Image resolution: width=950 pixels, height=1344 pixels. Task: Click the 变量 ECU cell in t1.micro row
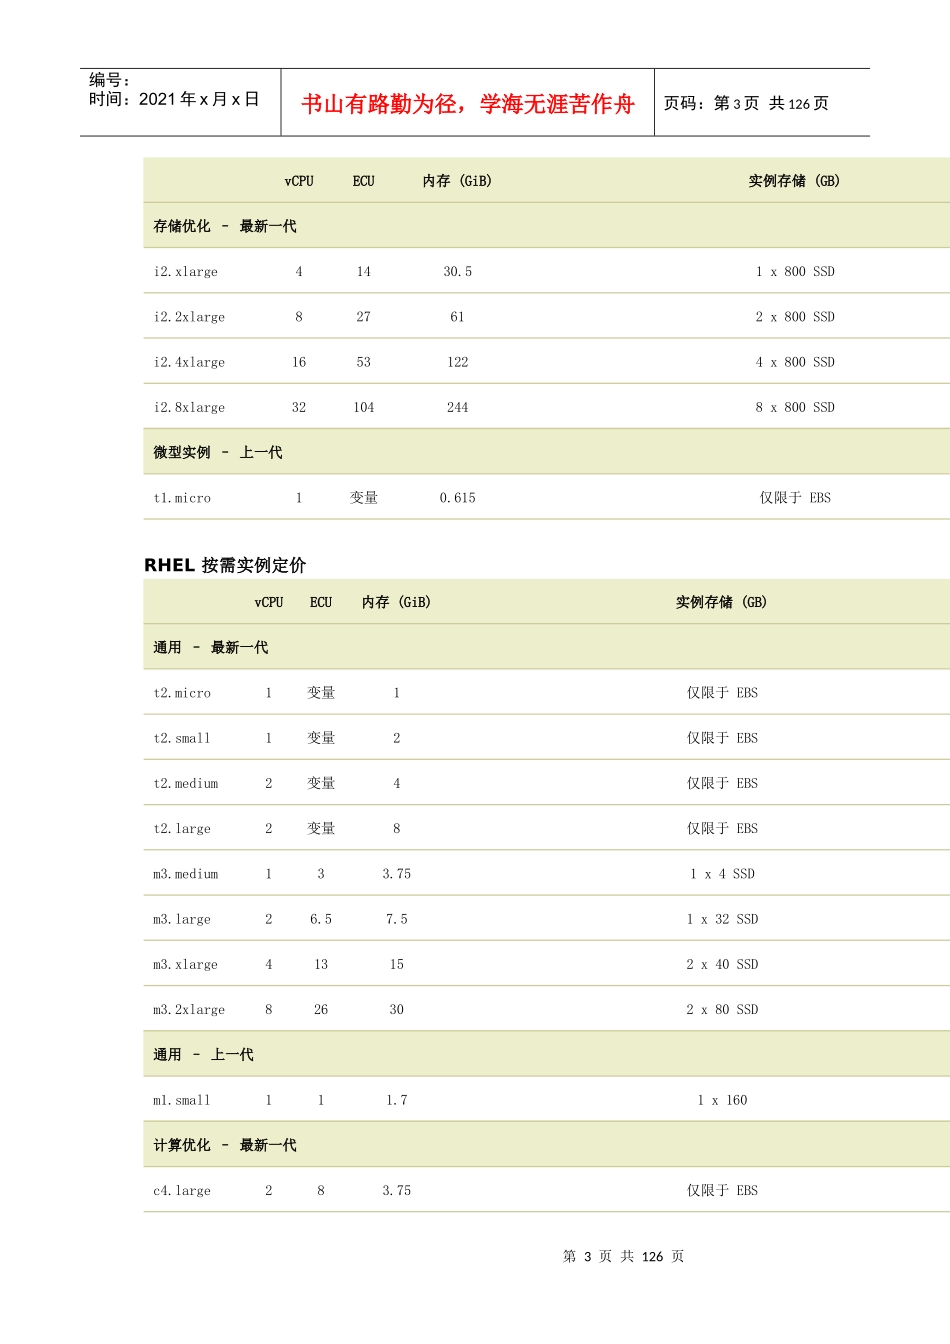tap(364, 498)
